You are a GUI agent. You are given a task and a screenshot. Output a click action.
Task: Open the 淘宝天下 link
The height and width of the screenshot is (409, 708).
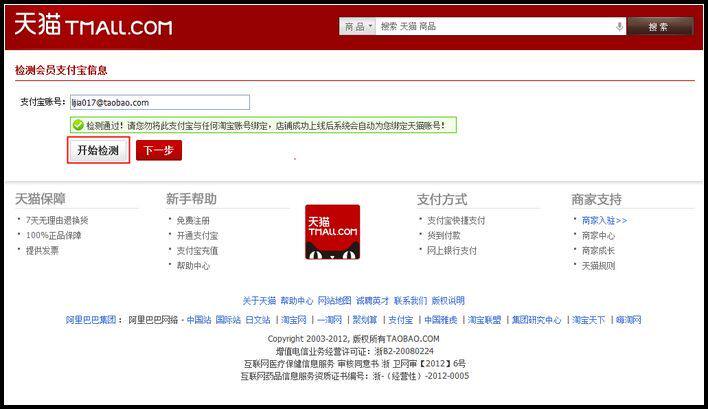[588, 320]
